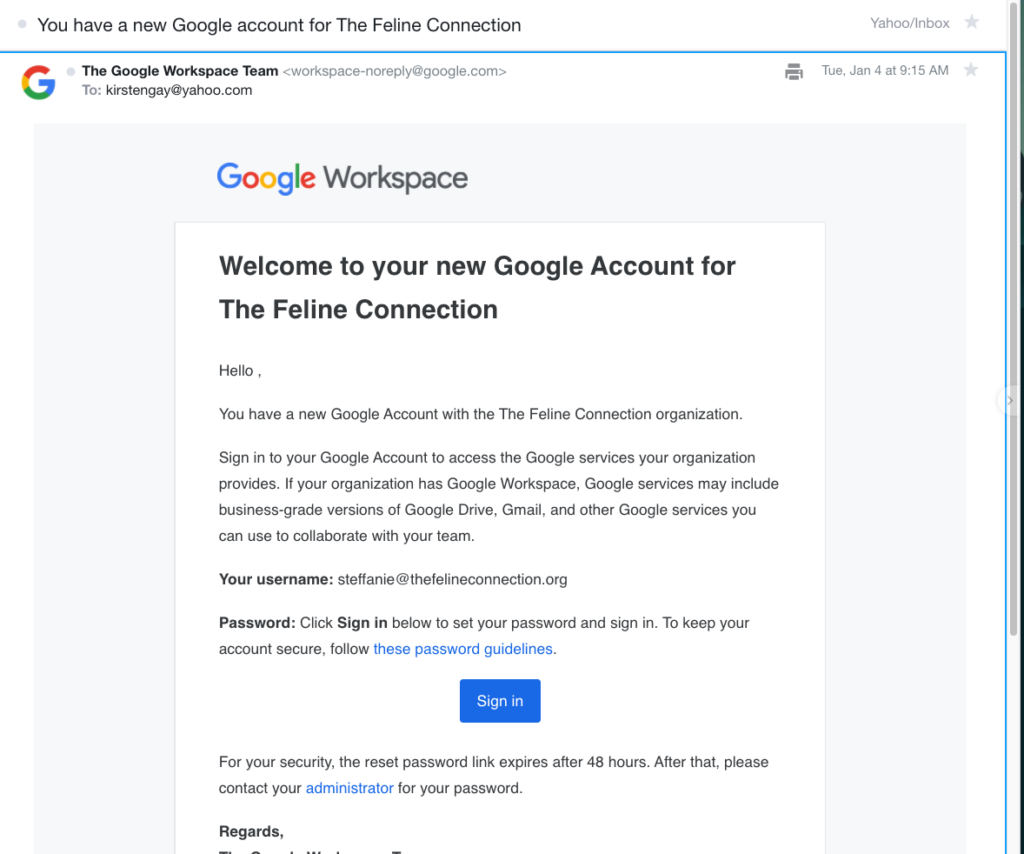The image size is (1024, 854).
Task: Click the workspace-noreply@google.com sender address
Action: 394,71
